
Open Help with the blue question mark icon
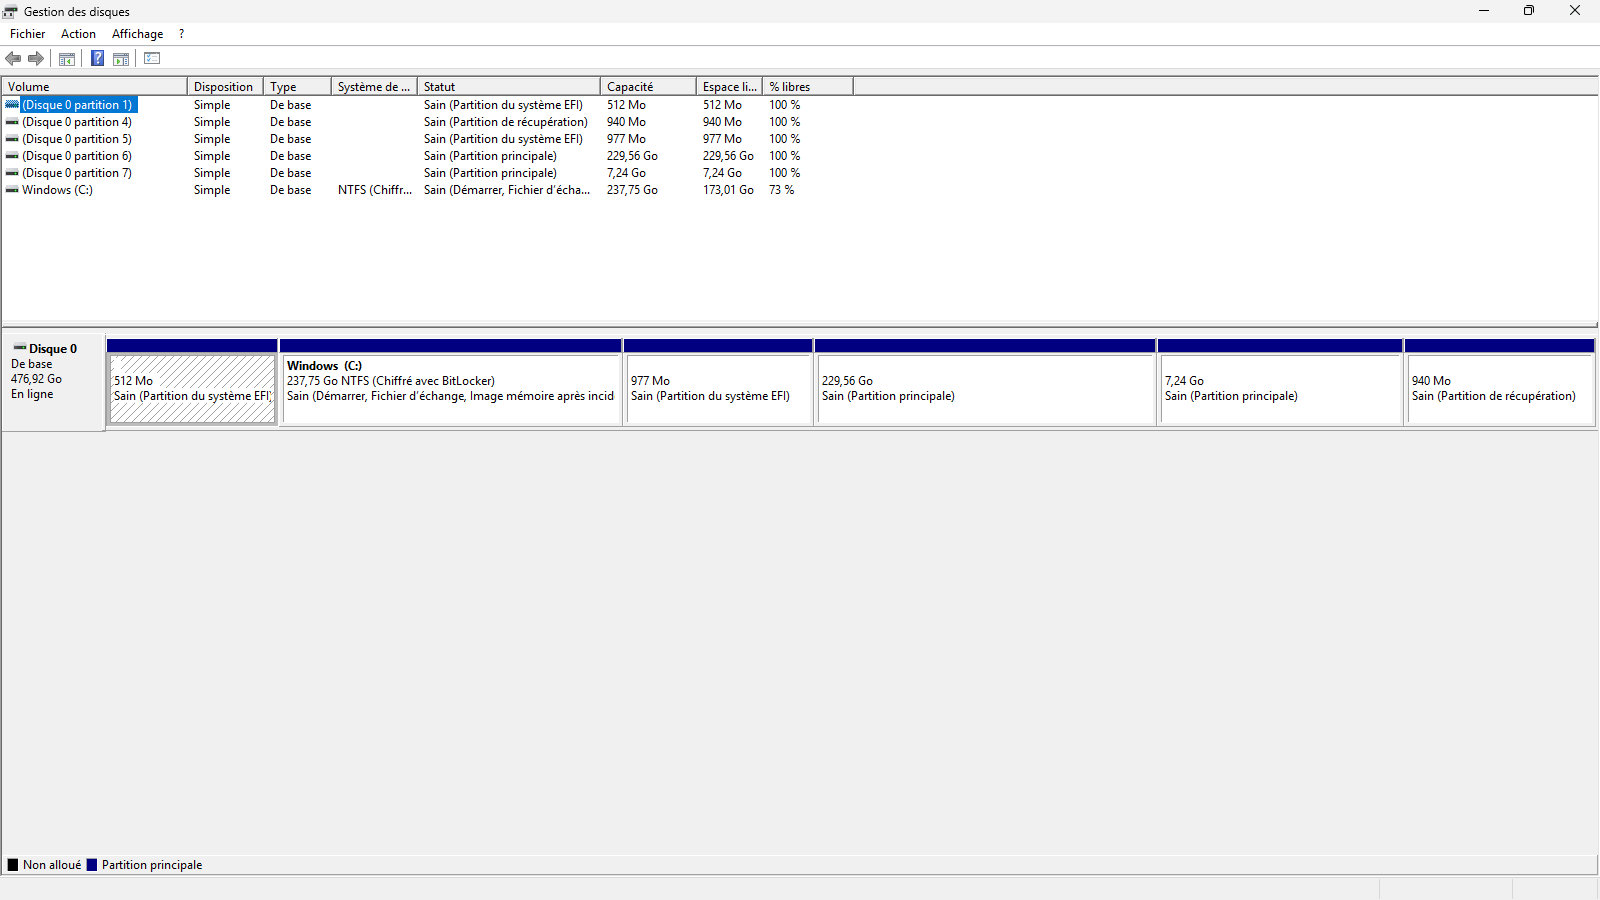97,59
